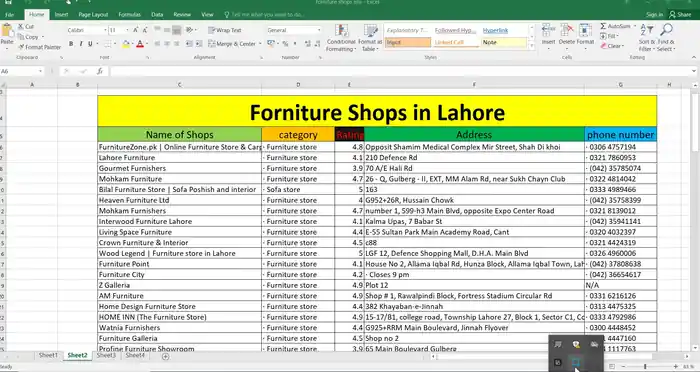Switch to the Sheet3 tab
The height and width of the screenshot is (372, 700).
tap(106, 355)
